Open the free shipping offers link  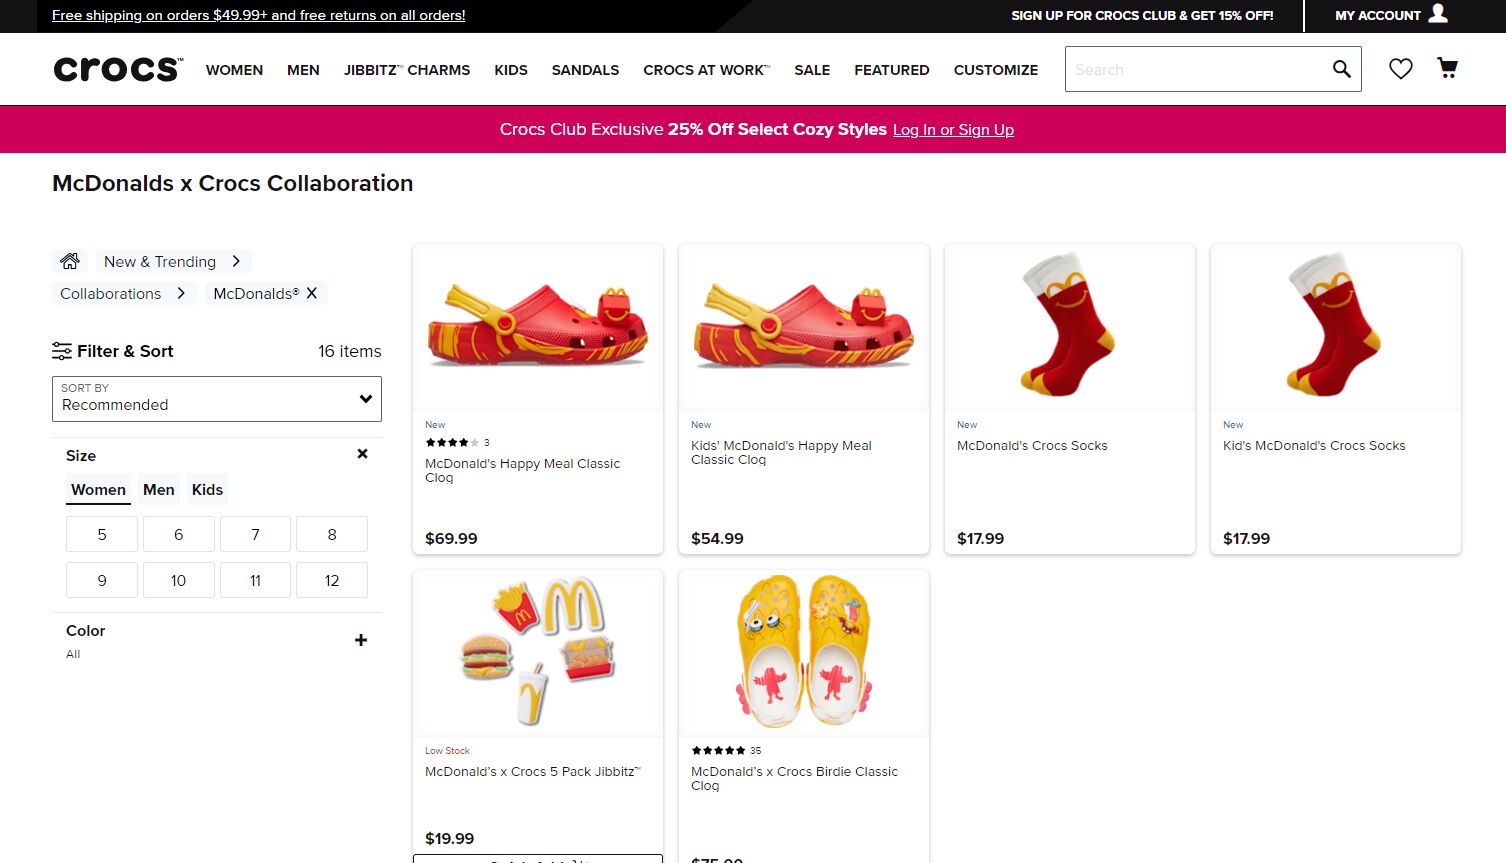(258, 15)
